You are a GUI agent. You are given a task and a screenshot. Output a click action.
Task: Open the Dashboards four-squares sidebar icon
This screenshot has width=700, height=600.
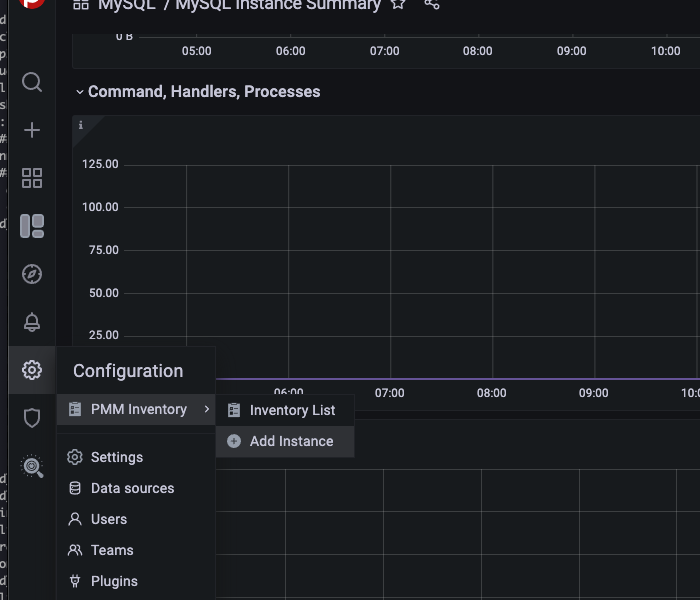32,178
